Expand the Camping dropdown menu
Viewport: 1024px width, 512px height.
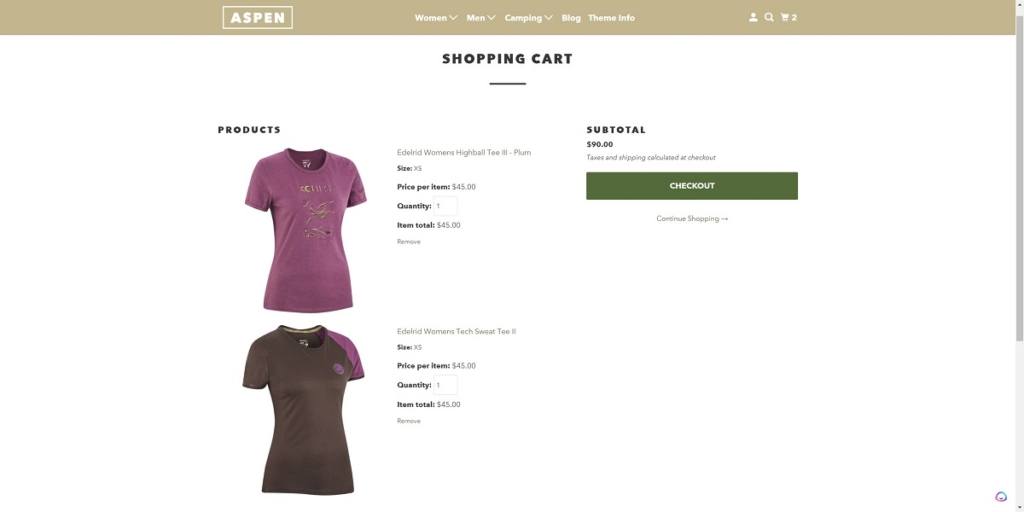pos(528,18)
